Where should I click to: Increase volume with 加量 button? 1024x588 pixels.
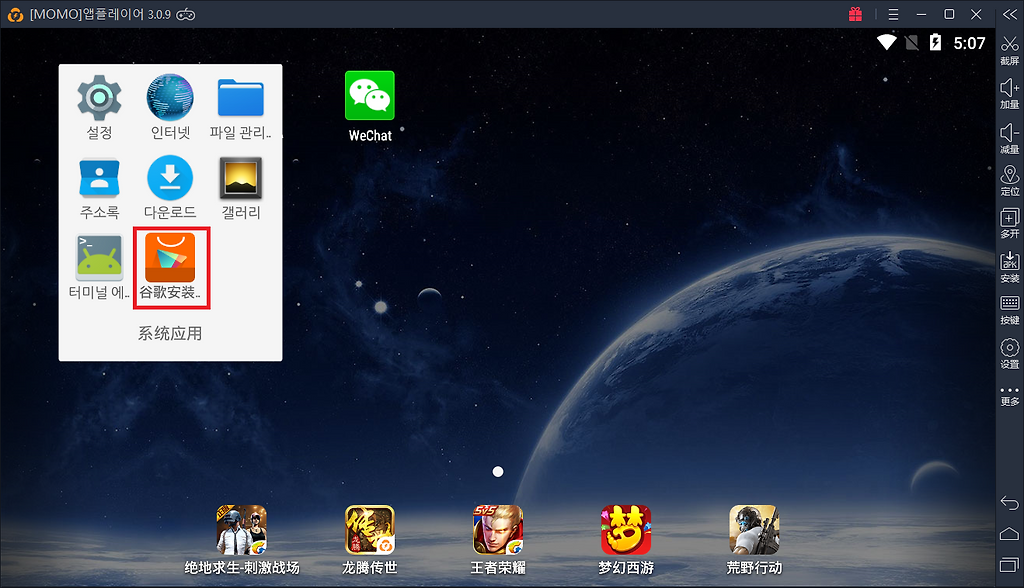pos(1010,92)
